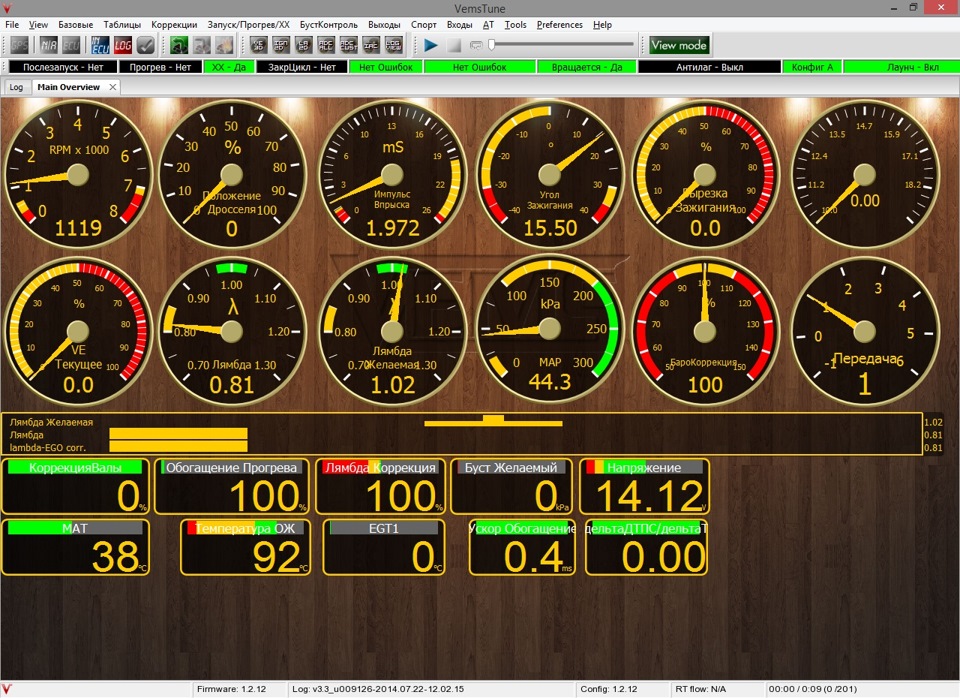Click the N/A toolbar icon
The height and width of the screenshot is (698, 960).
pyautogui.click(x=49, y=45)
